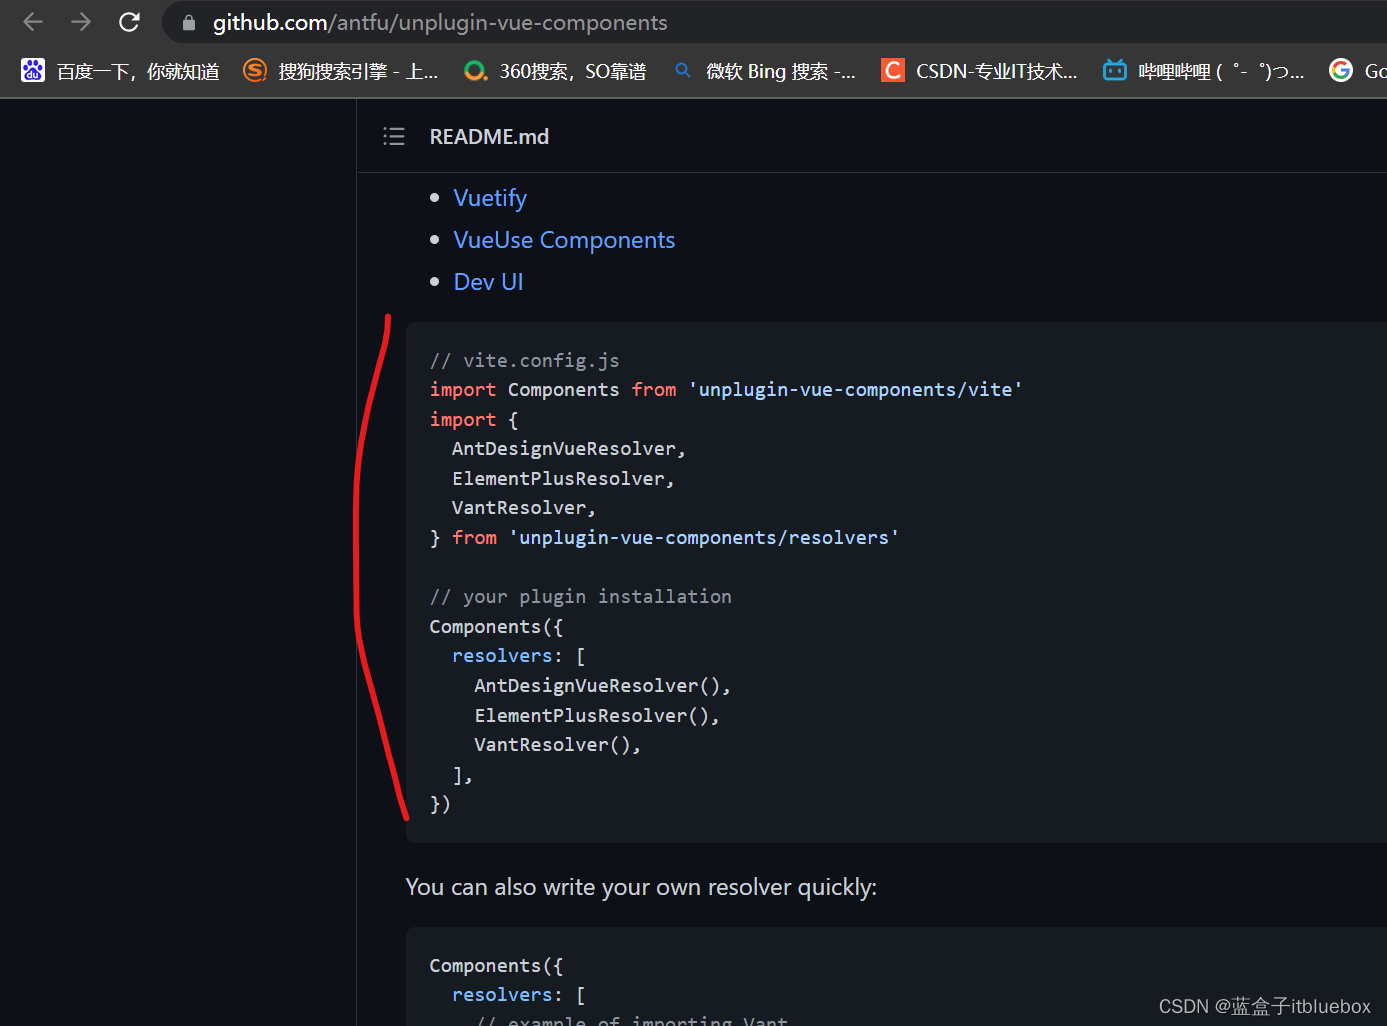Click the red CSDN bookmark icon
Image resolution: width=1387 pixels, height=1026 pixels.
892,70
